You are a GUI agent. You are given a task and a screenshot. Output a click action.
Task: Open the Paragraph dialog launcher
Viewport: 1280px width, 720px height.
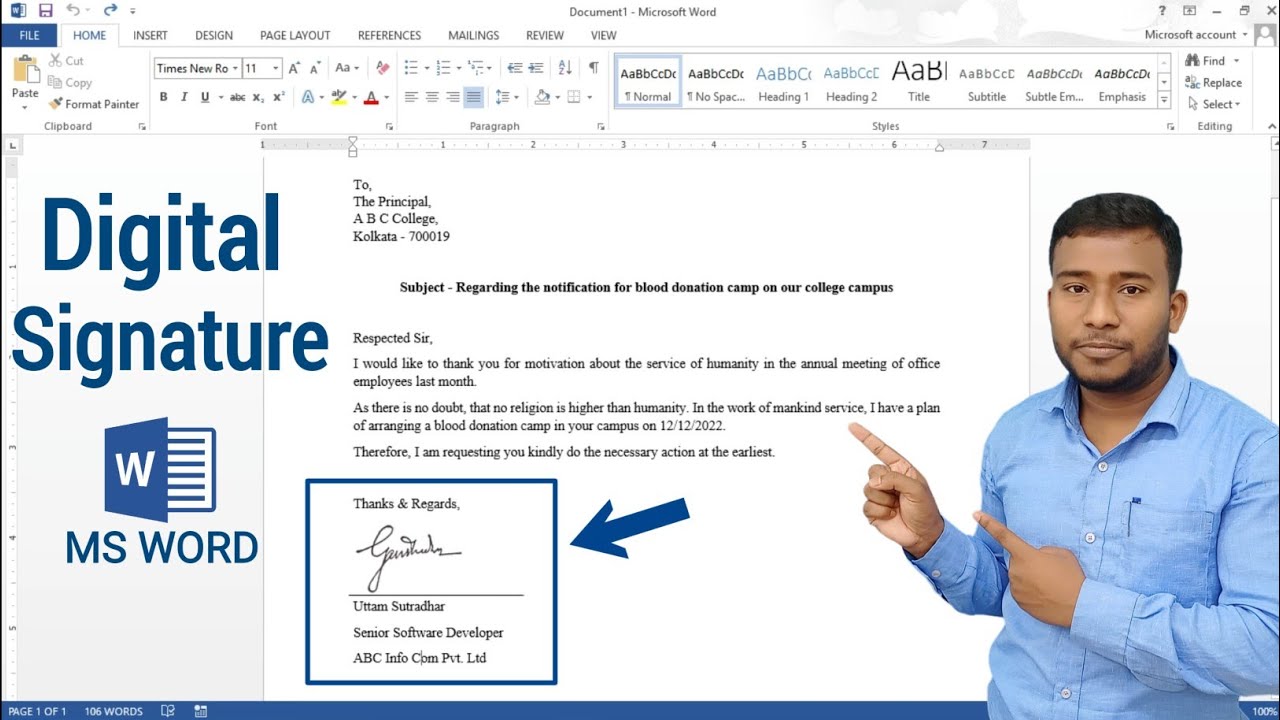[x=601, y=127]
